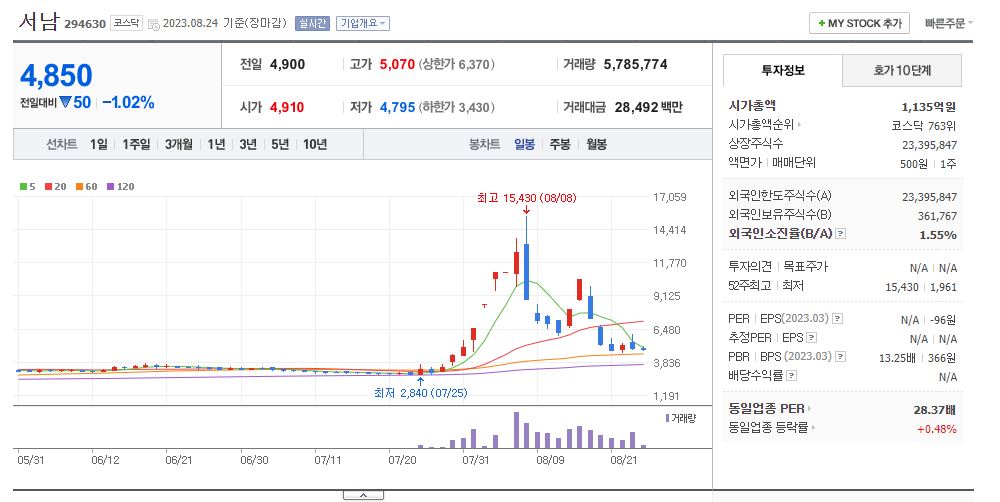Open the 빠른주문 dropdown
This screenshot has width=1000, height=502.
click(948, 24)
